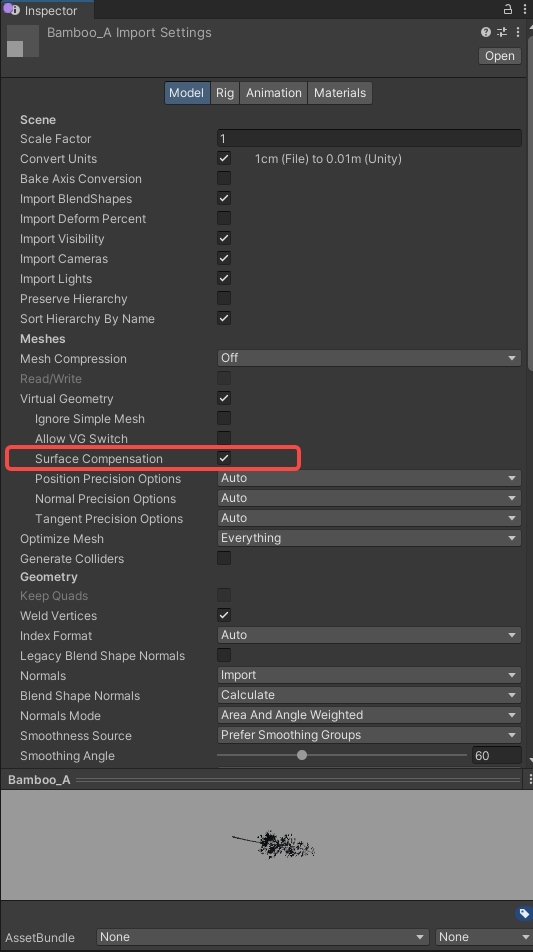The height and width of the screenshot is (952, 533).
Task: Toggle Import Lights checkbox
Action: [x=224, y=279]
